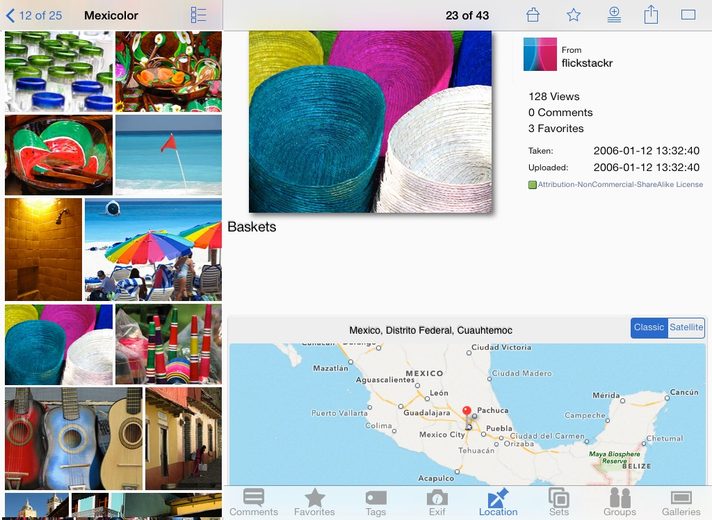Open the flickstackr username link
Screen dimensions: 712x520
click(587, 63)
